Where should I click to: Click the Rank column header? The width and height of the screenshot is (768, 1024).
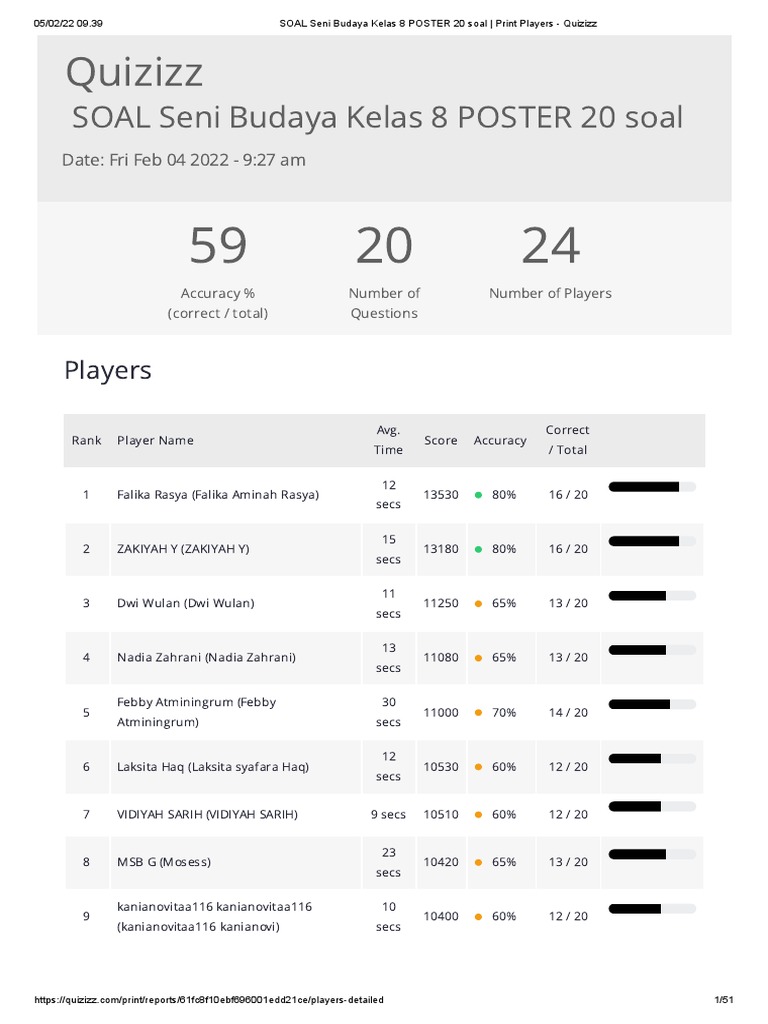[87, 440]
